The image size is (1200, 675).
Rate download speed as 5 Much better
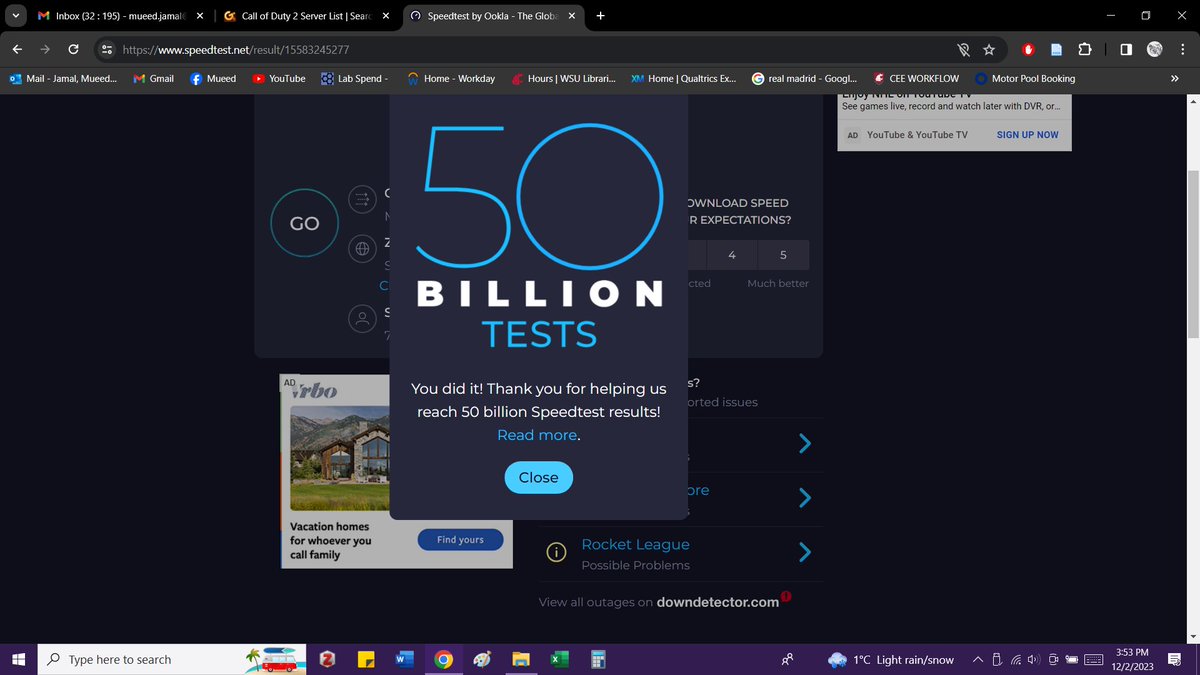click(x=783, y=255)
